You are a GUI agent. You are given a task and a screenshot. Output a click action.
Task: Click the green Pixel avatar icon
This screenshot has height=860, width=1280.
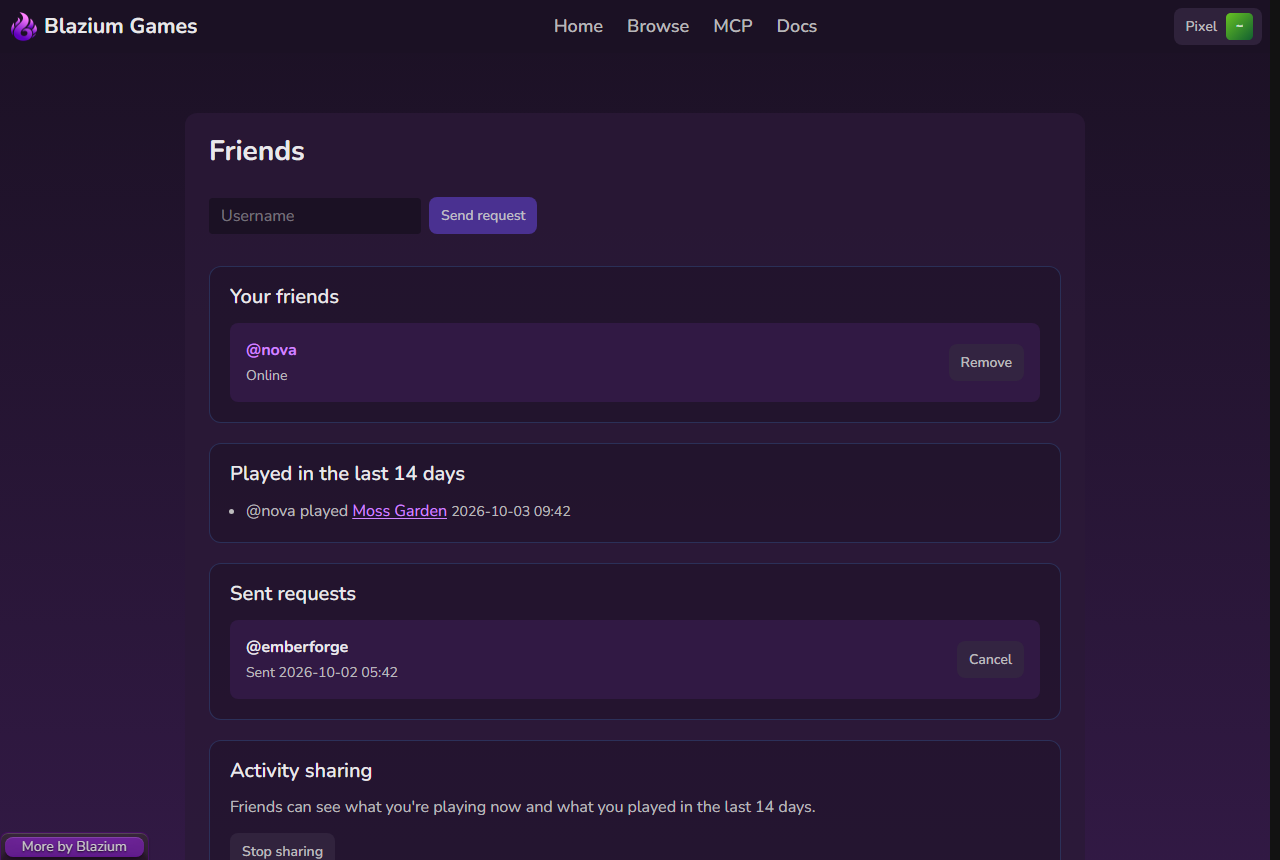tap(1239, 27)
